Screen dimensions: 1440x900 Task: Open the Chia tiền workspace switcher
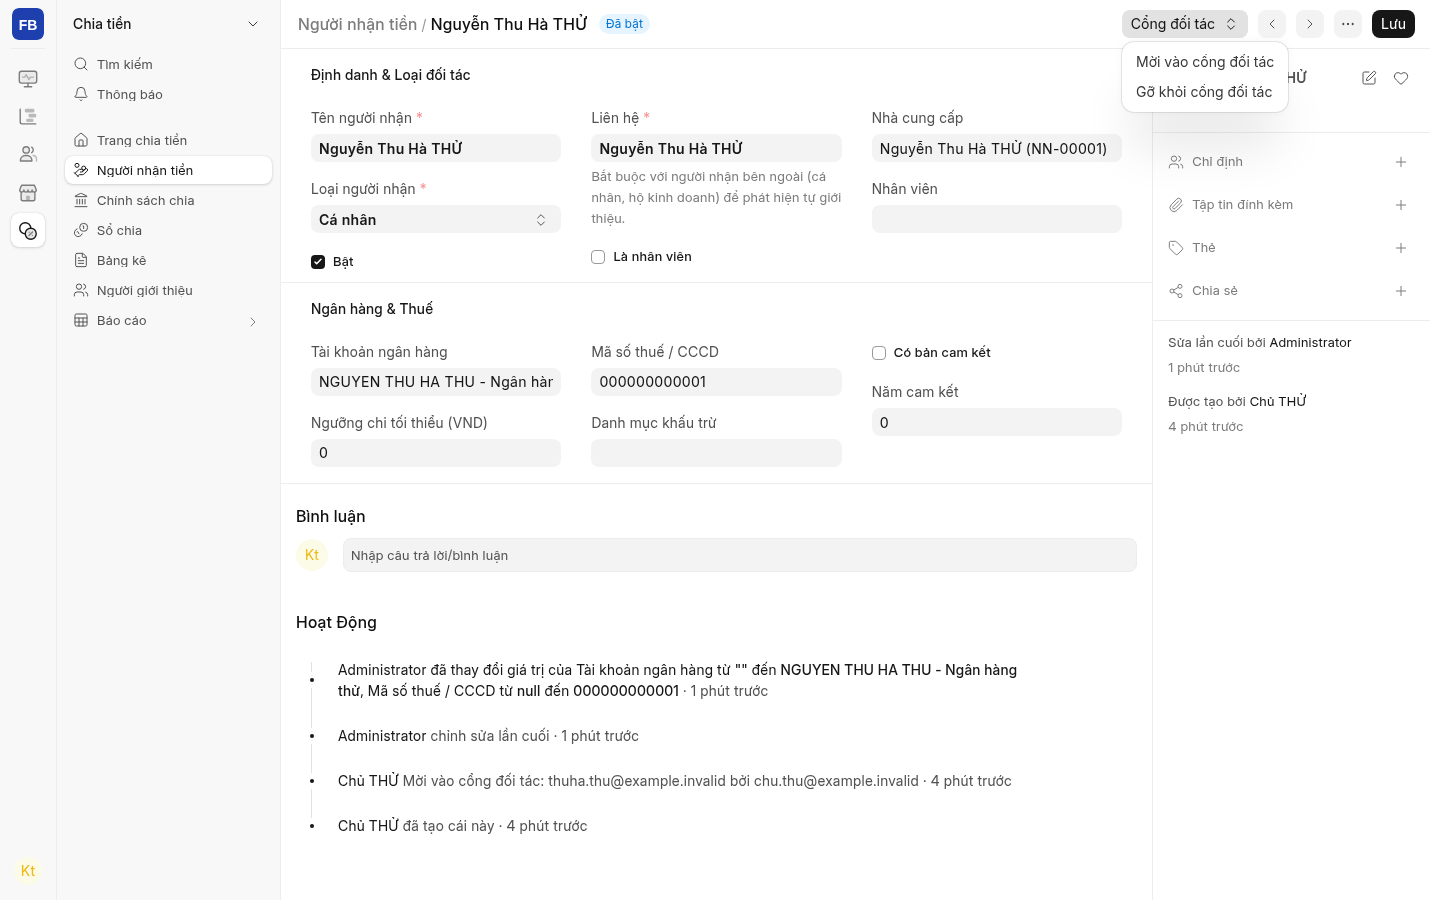(166, 24)
